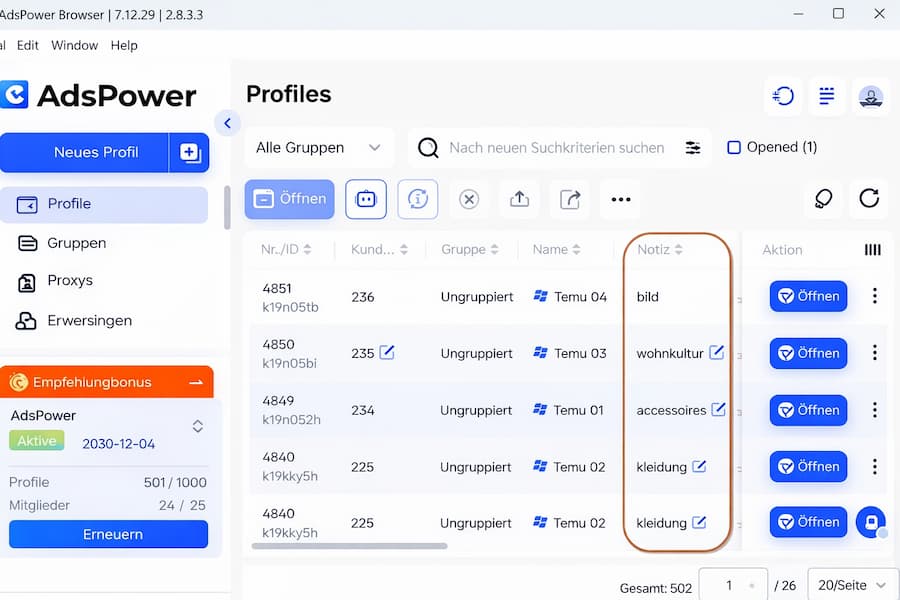Click the robot RPA icon in toolbar

366,199
